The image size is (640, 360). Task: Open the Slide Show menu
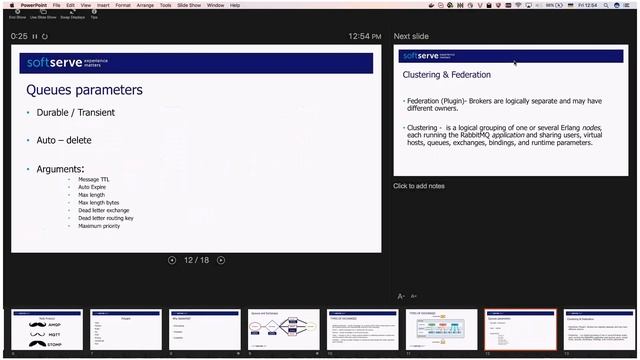coord(189,5)
